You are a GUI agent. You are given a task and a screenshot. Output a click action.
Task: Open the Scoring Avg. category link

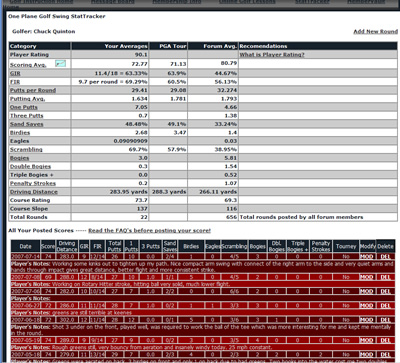[x=28, y=65]
